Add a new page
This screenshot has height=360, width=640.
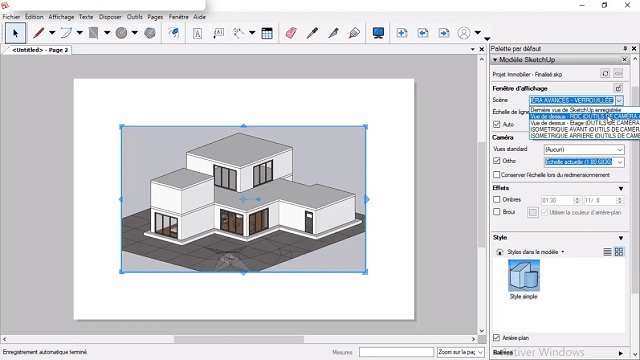click(402, 33)
